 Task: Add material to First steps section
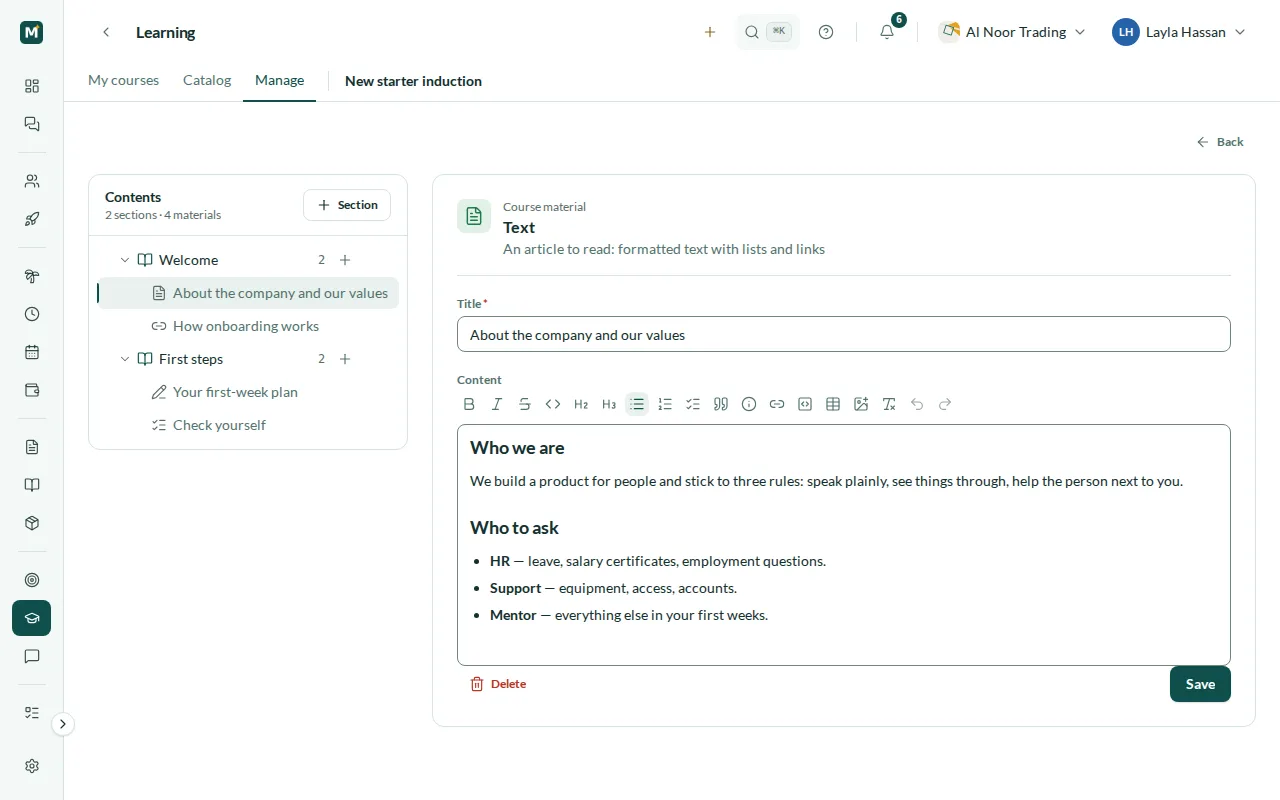coord(345,359)
